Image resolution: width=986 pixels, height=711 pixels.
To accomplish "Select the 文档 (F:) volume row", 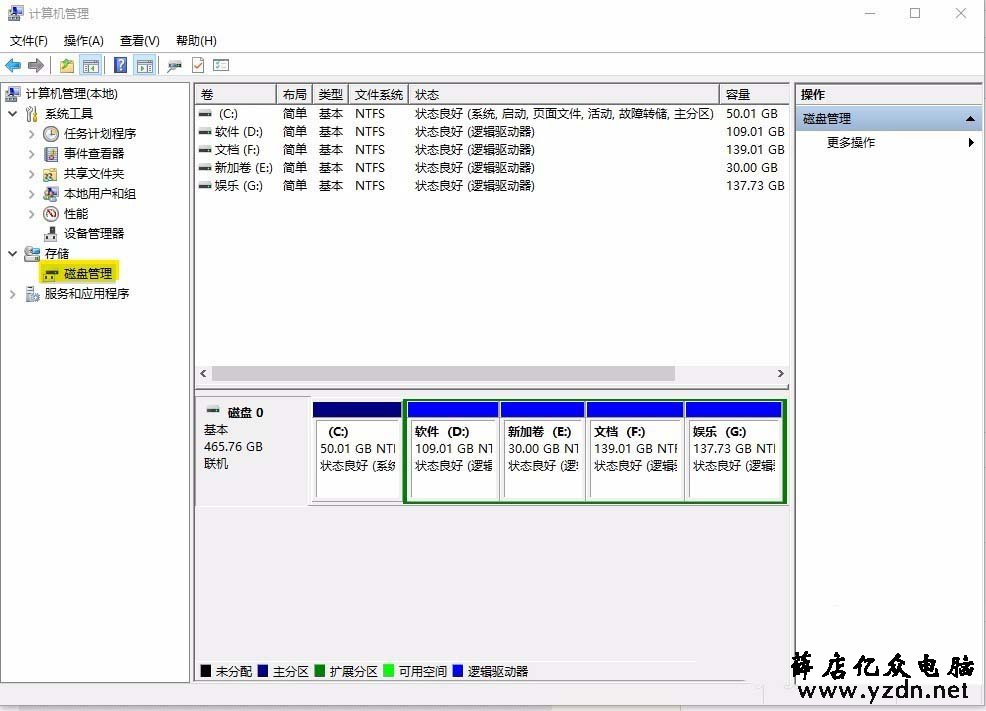I will 491,150.
